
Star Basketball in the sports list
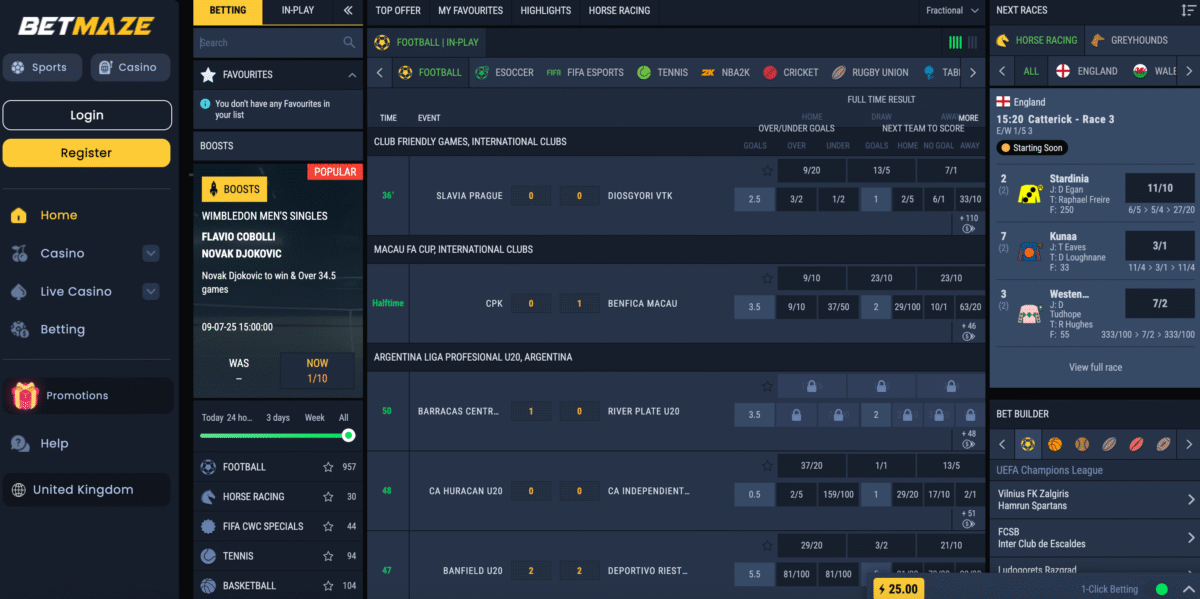pyautogui.click(x=328, y=586)
